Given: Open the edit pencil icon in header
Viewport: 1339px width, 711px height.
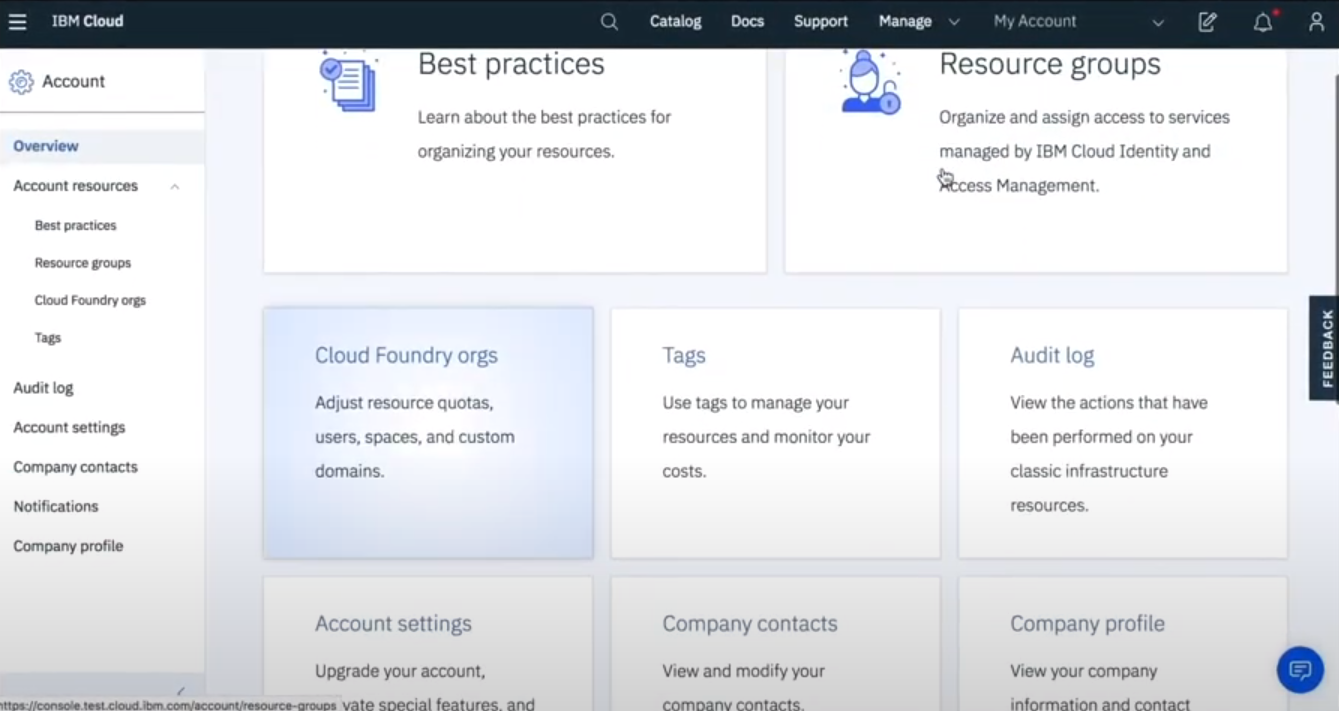Looking at the screenshot, I should pyautogui.click(x=1208, y=21).
